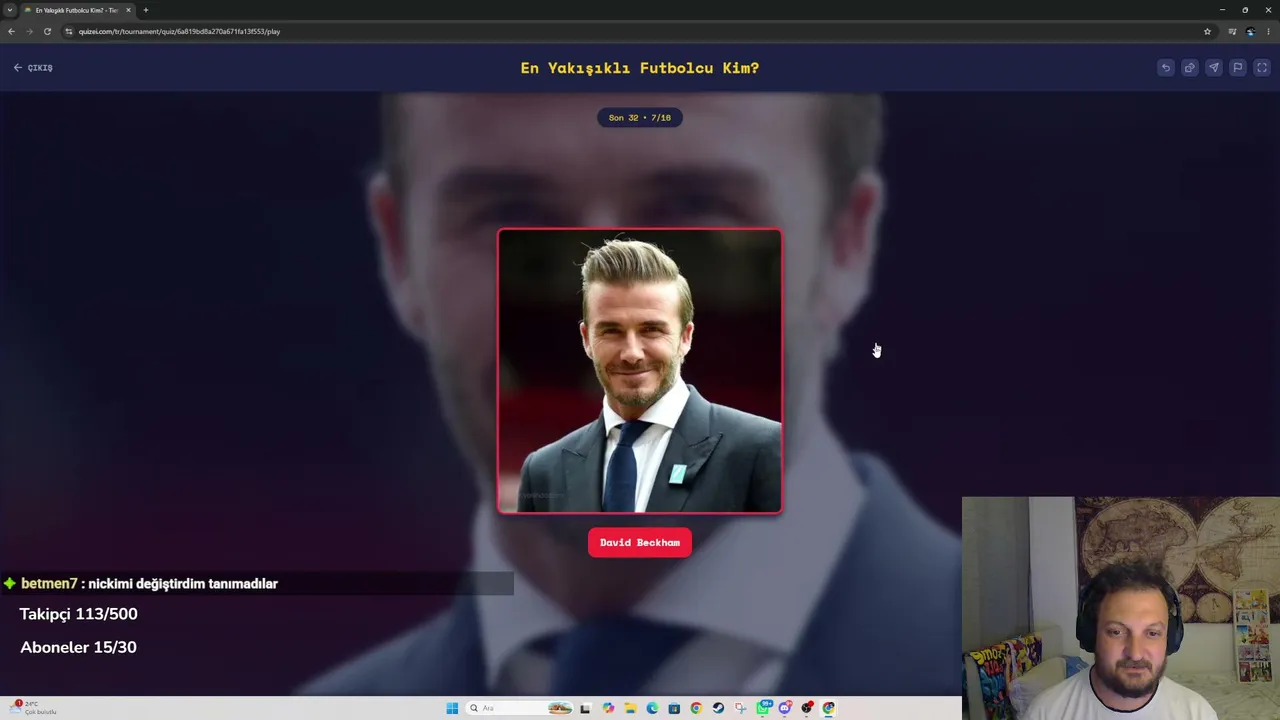This screenshot has width=1280, height=720.
Task: Bookmark this page with the star icon
Action: [1207, 31]
